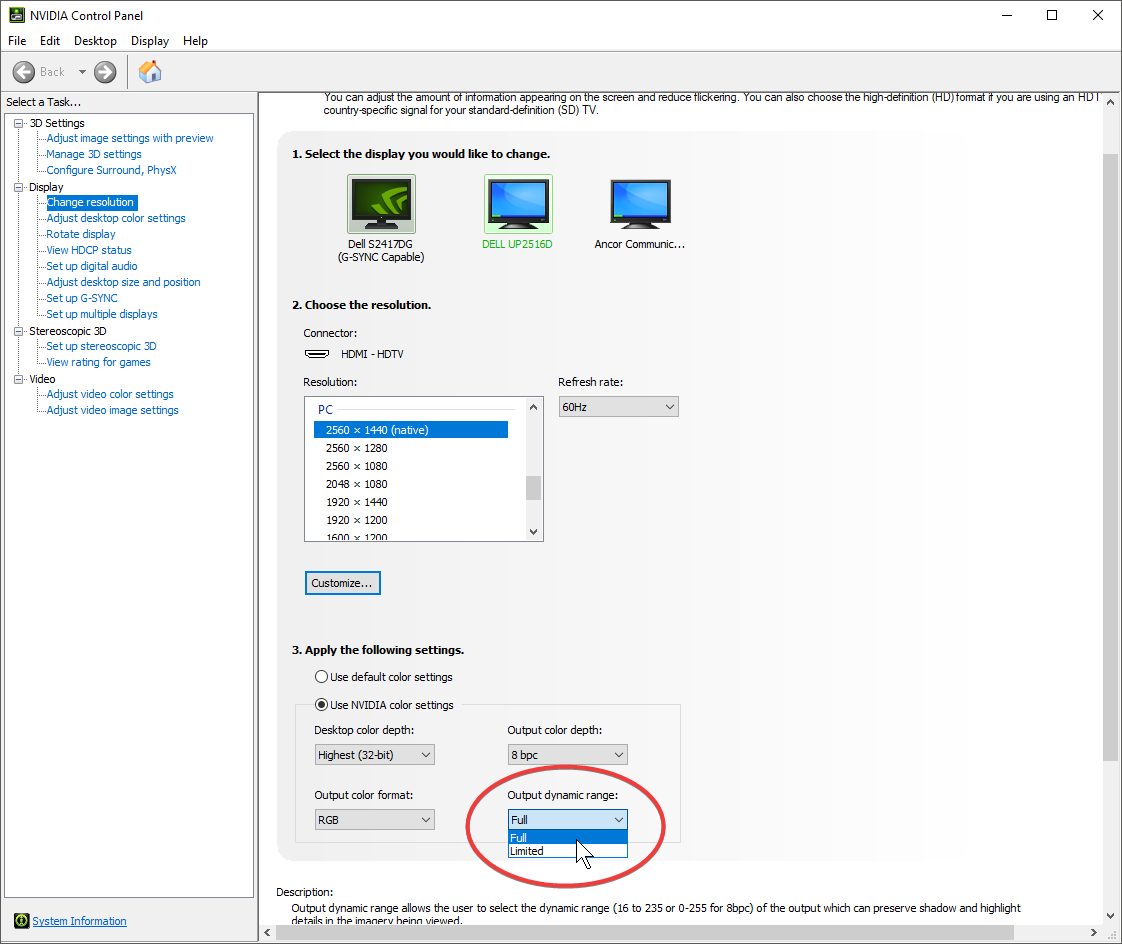Open the Output color depth dropdown

click(x=567, y=755)
